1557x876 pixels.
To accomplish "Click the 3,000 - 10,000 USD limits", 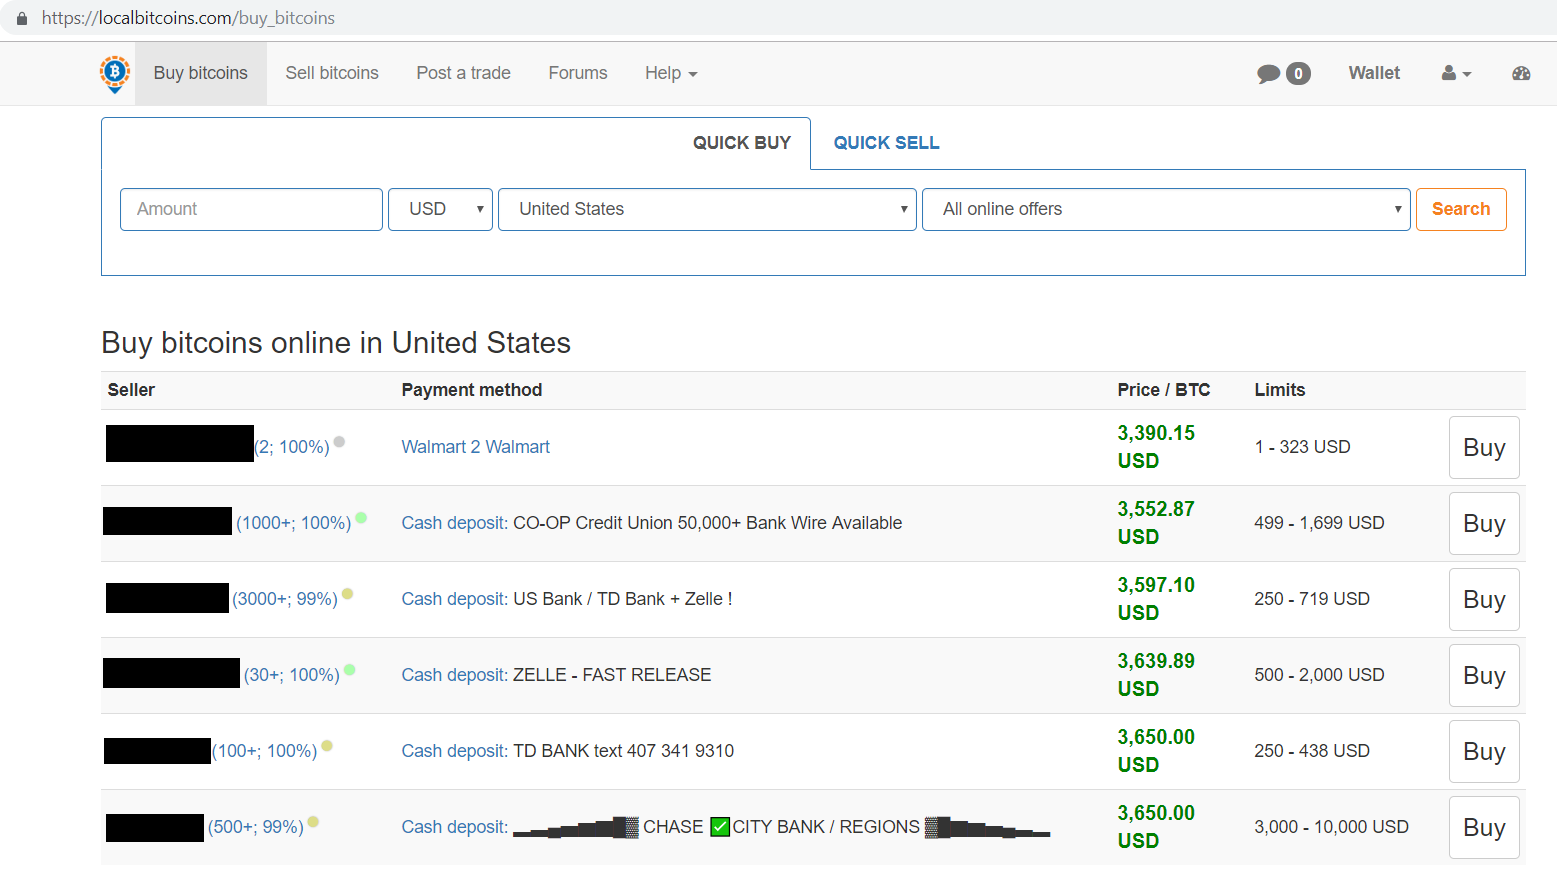I will pyautogui.click(x=1332, y=827).
